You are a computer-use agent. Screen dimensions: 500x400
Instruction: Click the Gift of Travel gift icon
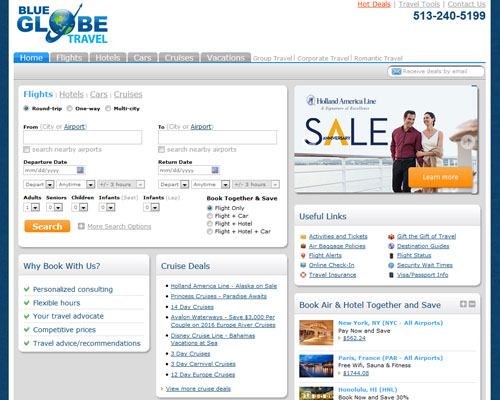[x=391, y=237]
